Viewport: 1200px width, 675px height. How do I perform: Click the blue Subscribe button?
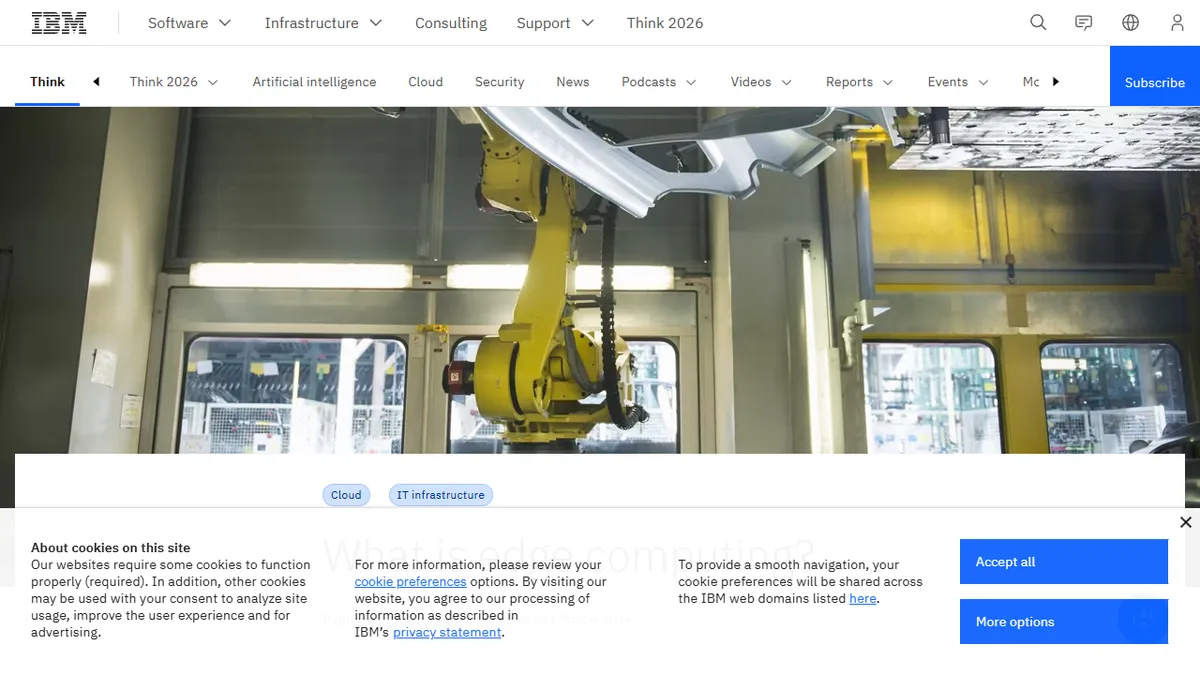coord(1154,81)
